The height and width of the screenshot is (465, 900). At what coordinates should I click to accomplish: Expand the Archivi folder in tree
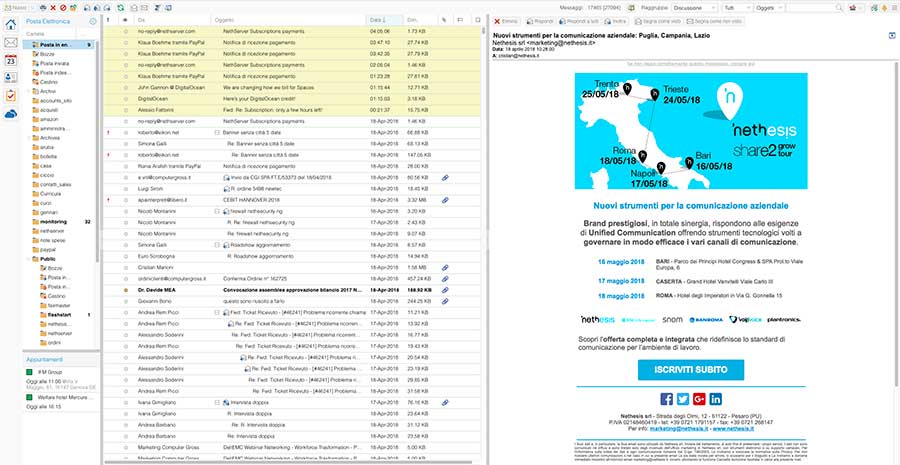click(x=28, y=91)
